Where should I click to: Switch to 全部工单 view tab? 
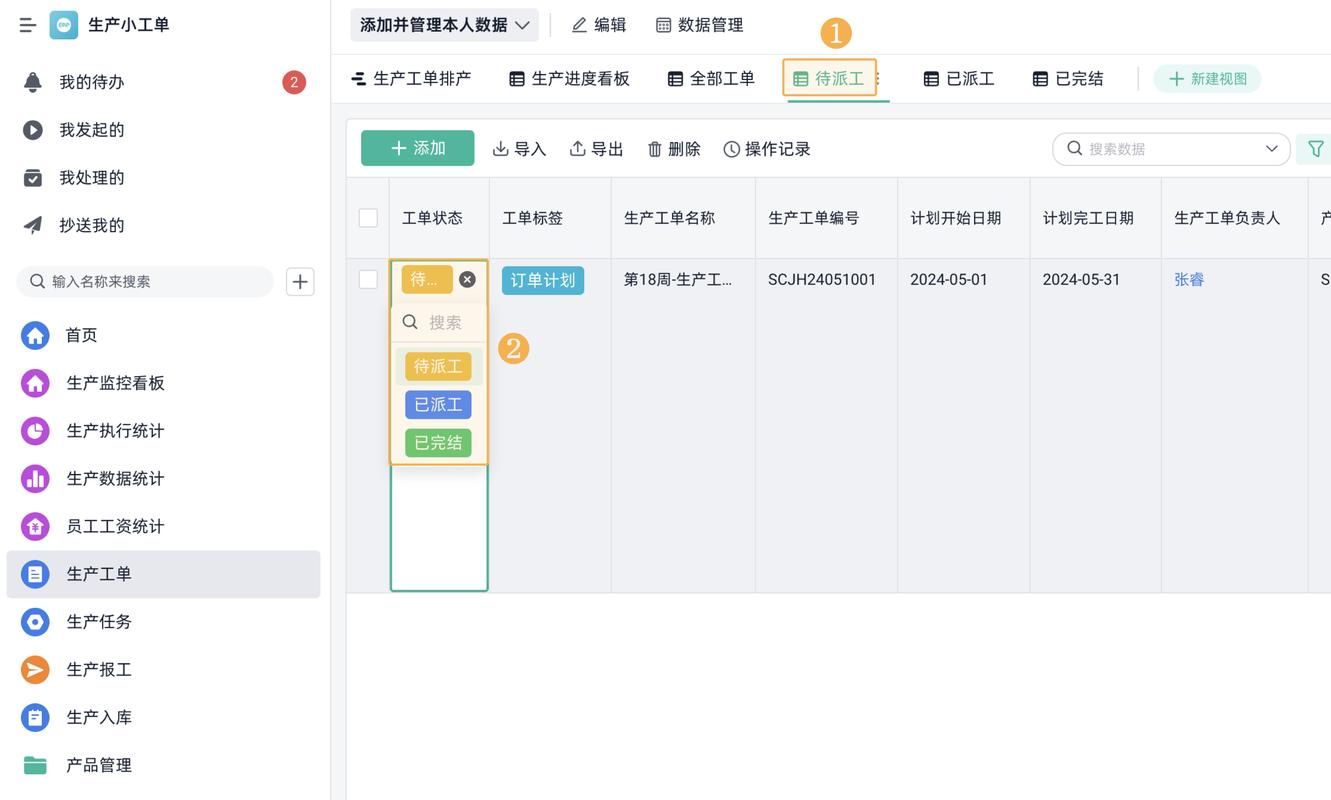[x=711, y=78]
